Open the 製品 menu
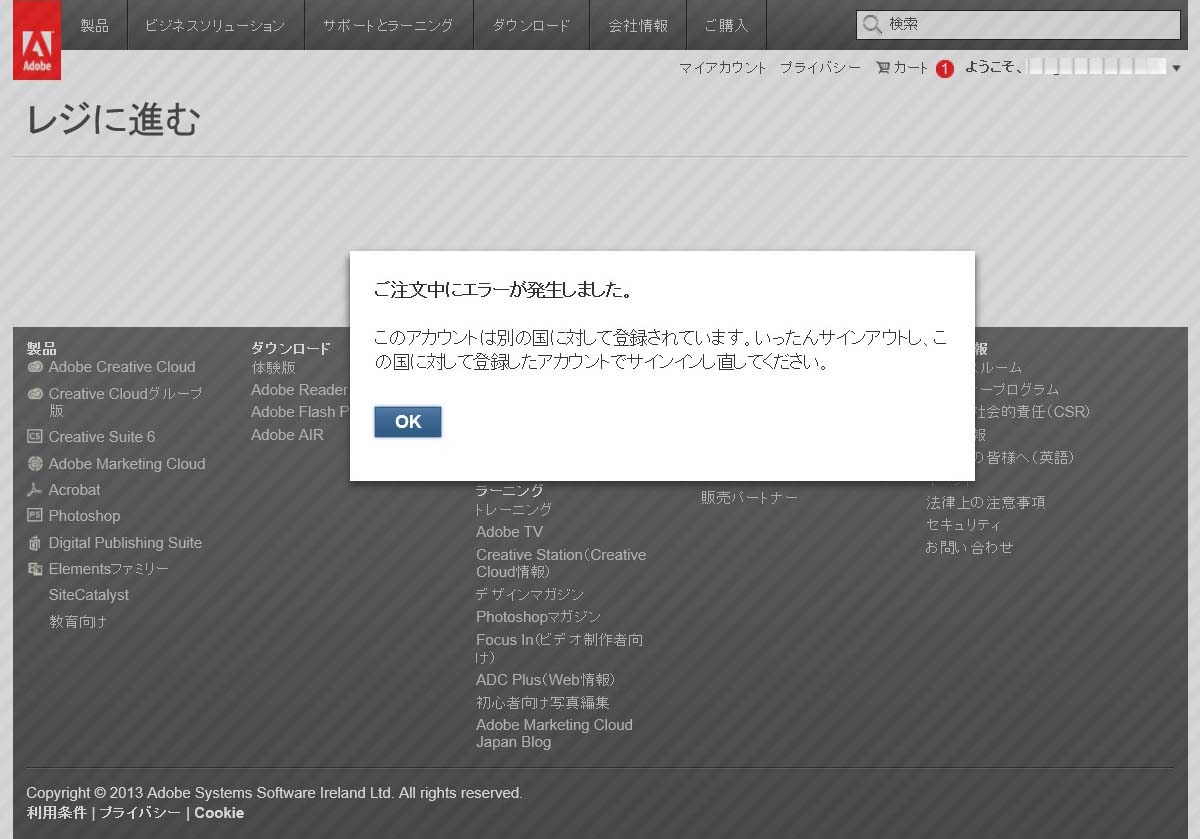Viewport: 1200px width, 839px height. click(x=94, y=25)
